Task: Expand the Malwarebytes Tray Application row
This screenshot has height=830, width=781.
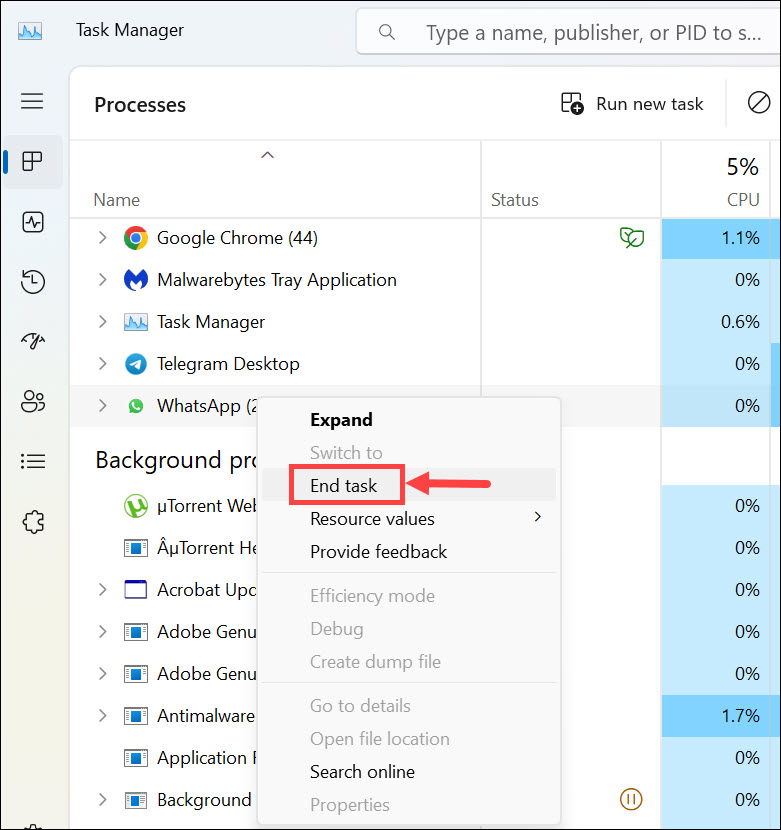Action: click(x=102, y=280)
